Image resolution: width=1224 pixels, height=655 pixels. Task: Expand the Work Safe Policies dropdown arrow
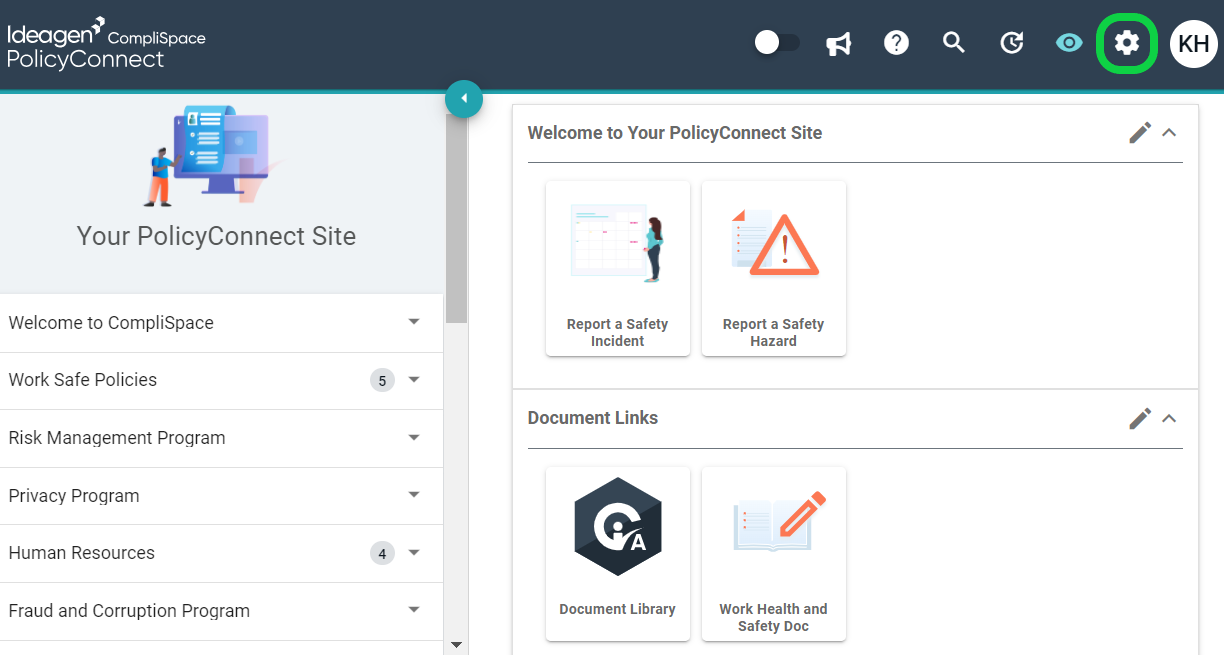click(x=414, y=380)
